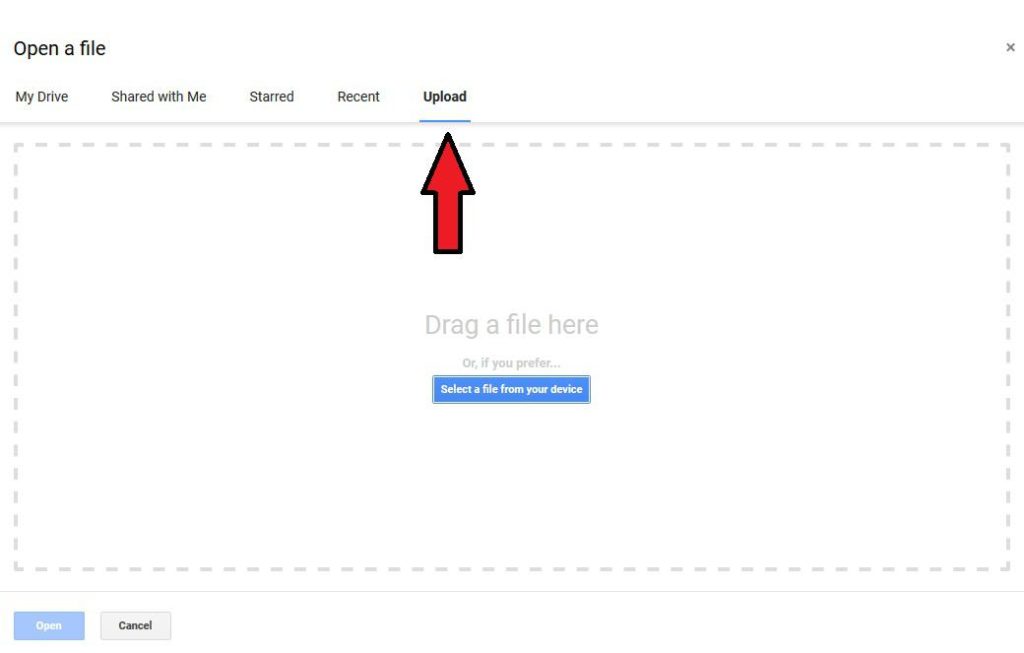Click the 'Or, if you prefer...' caption
This screenshot has height=653, width=1024.
(x=511, y=363)
